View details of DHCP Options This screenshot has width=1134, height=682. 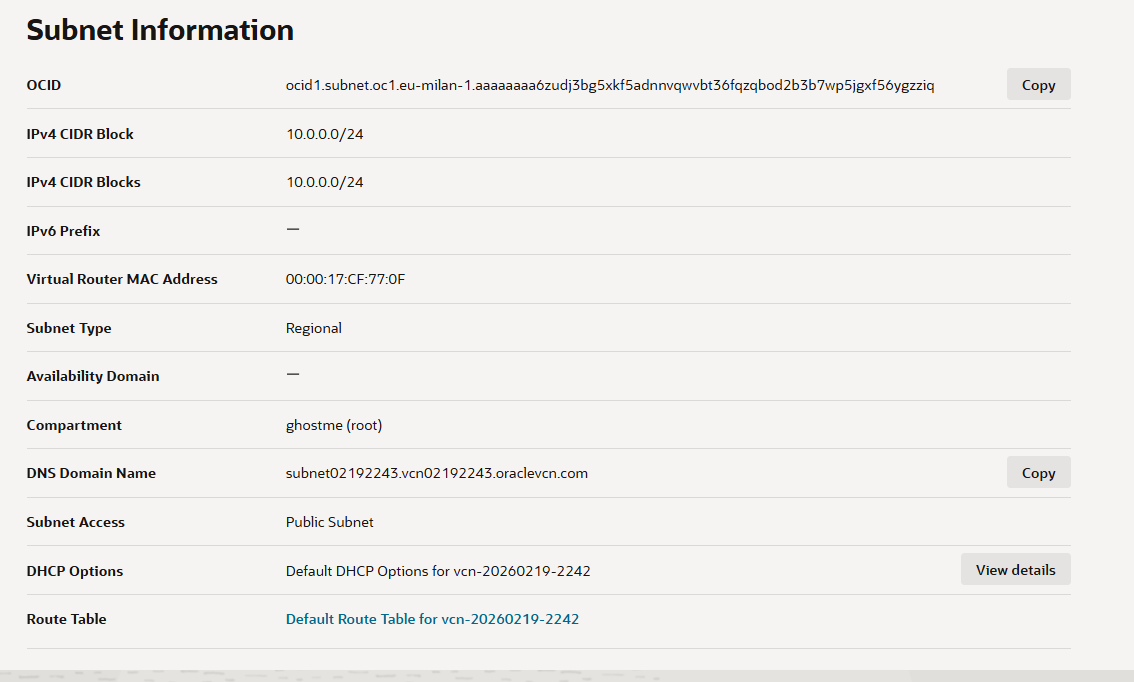[1015, 569]
